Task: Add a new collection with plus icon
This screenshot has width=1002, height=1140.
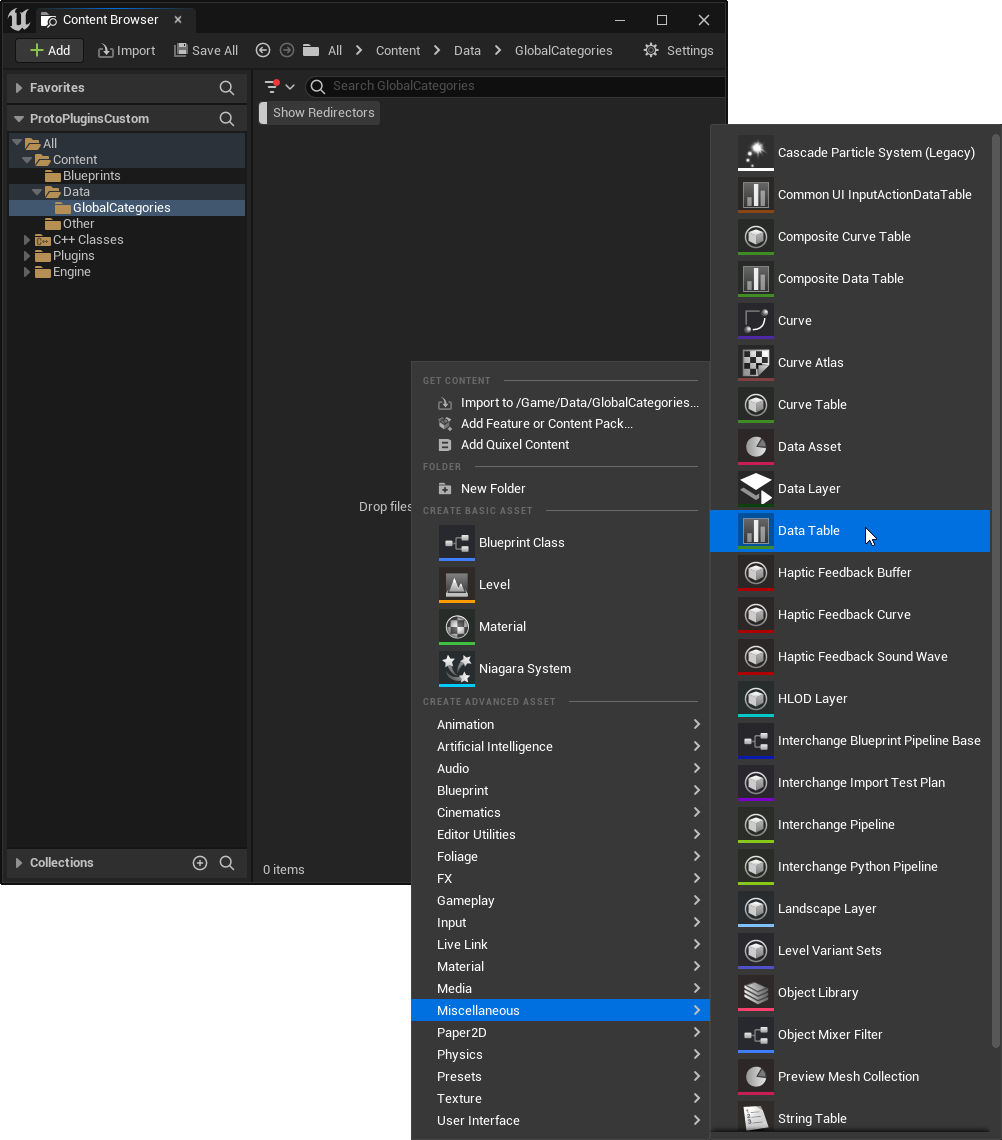Action: tap(200, 863)
